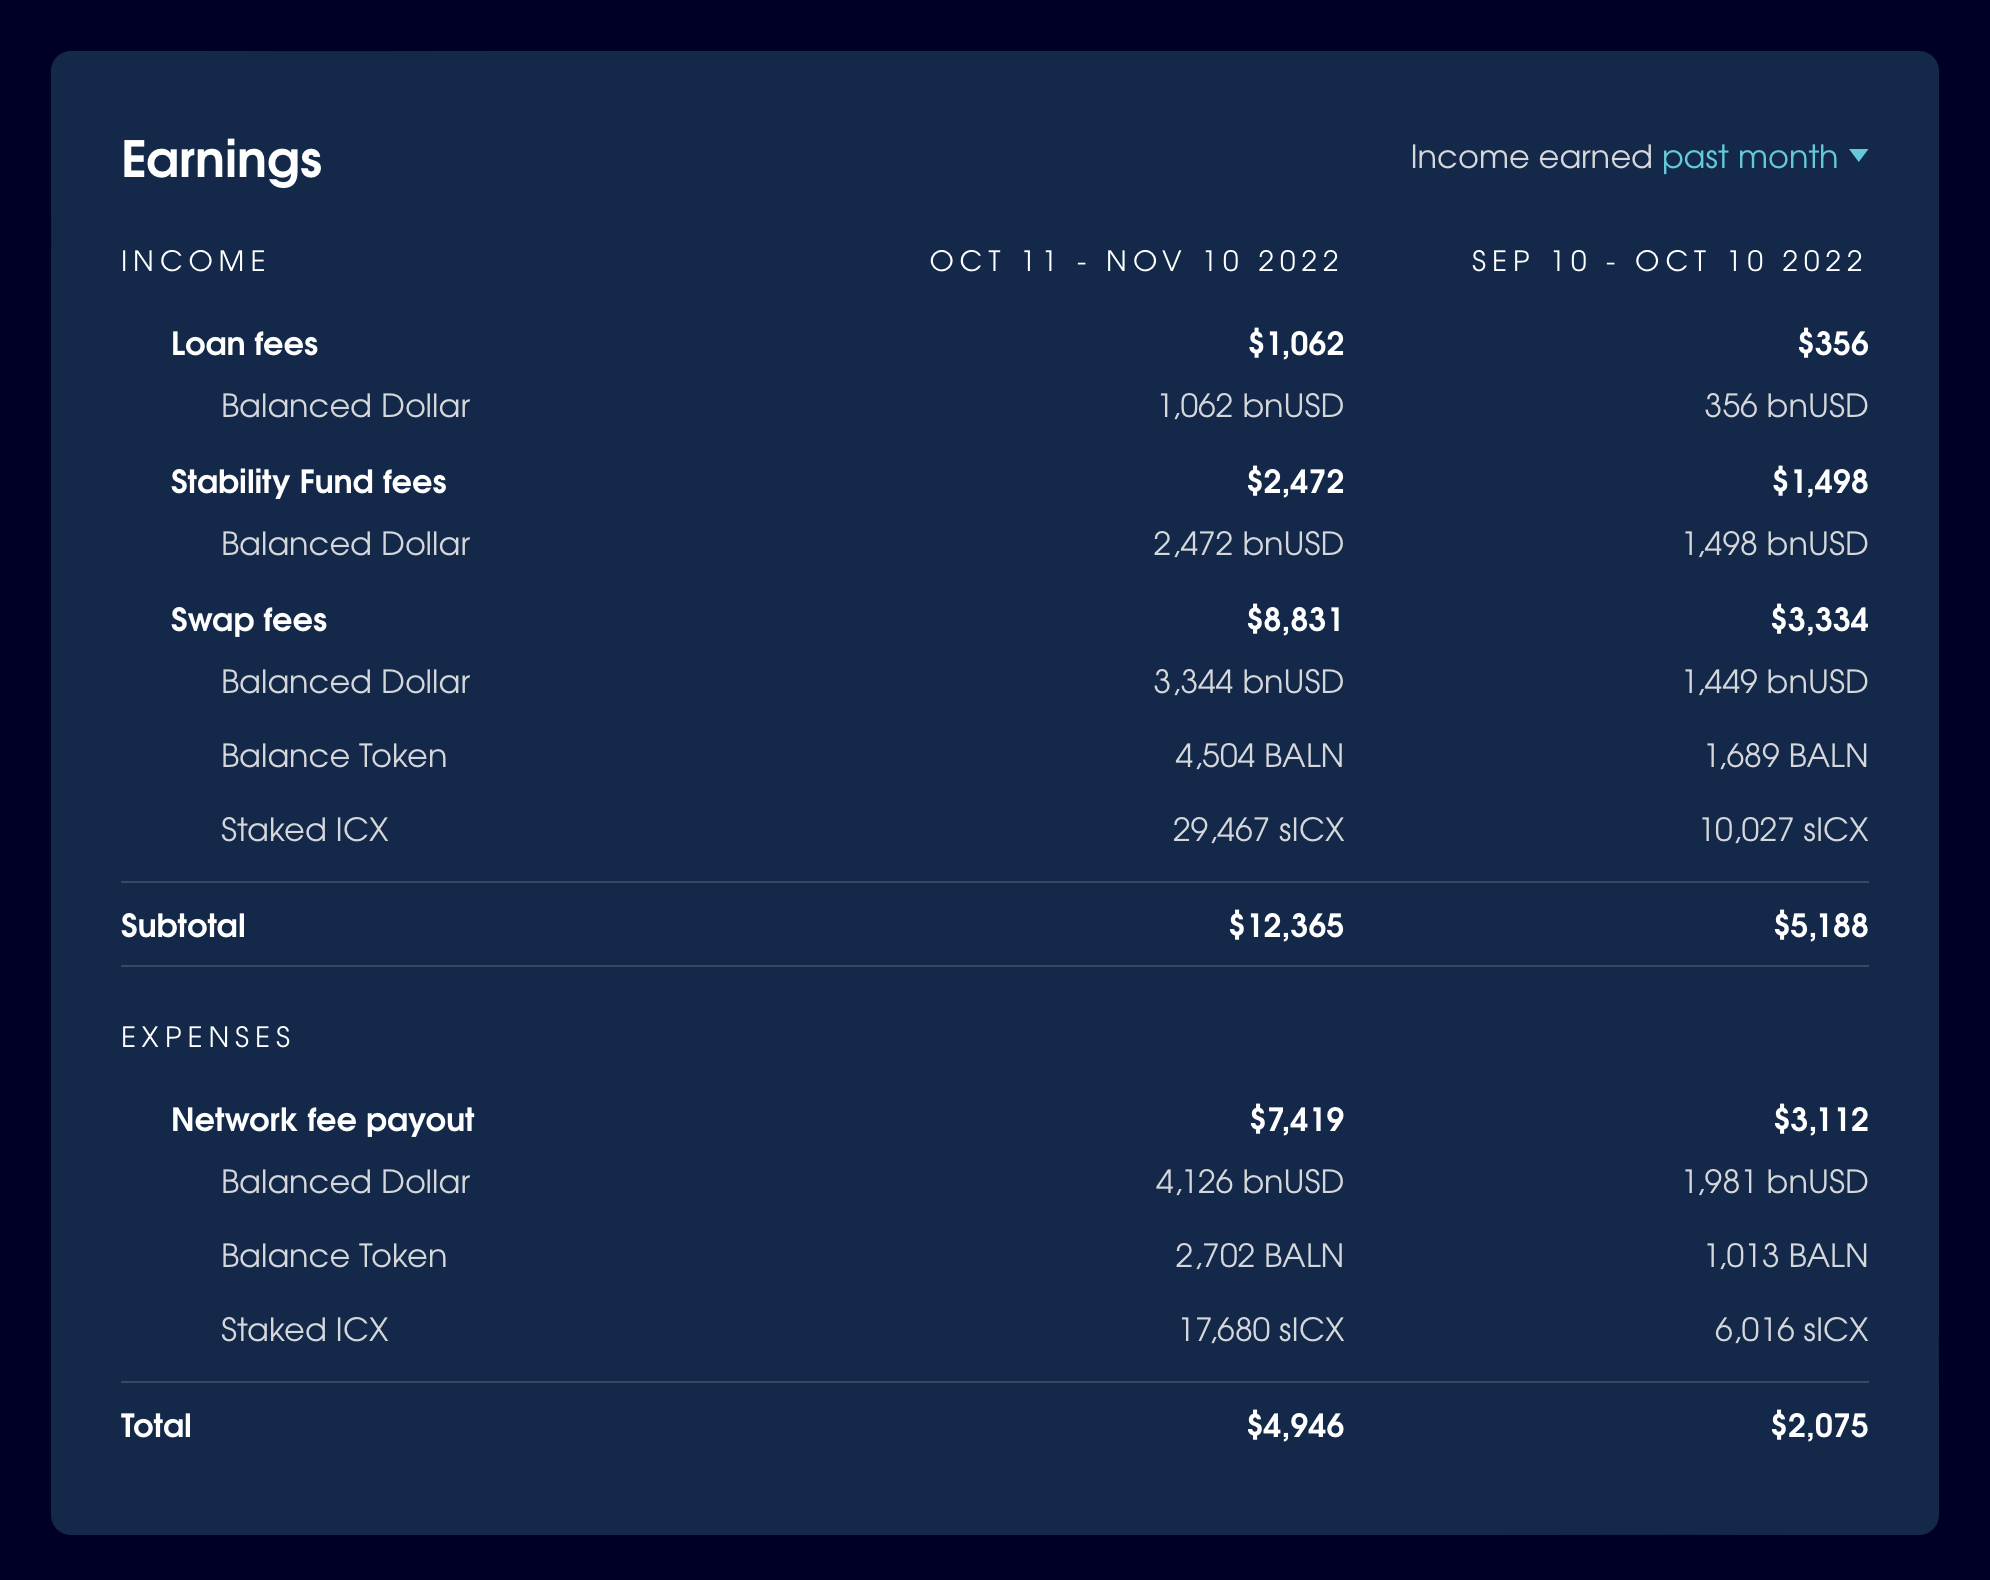
Task: Select the Loan fees row label
Action: tap(244, 344)
